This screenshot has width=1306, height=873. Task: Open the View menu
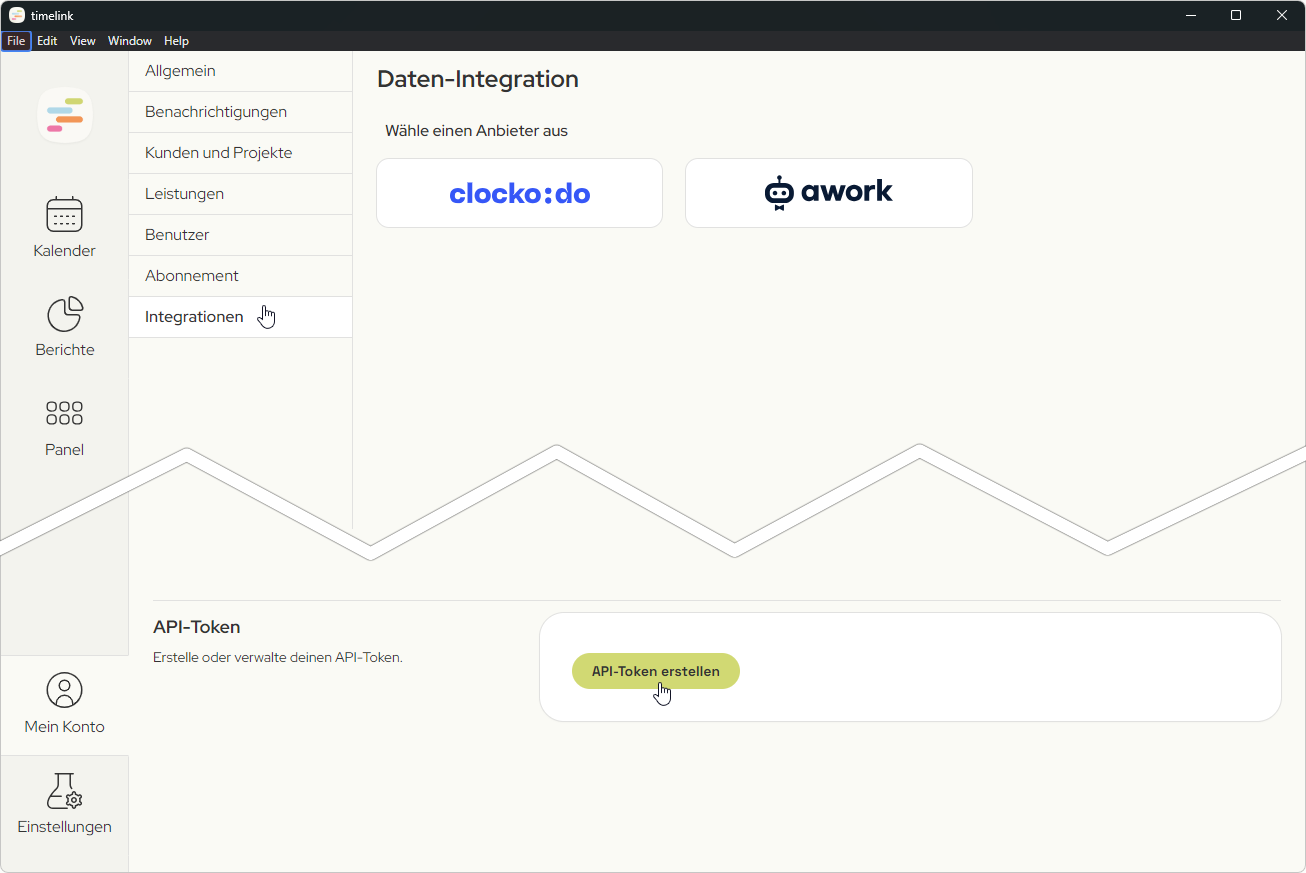tap(82, 41)
